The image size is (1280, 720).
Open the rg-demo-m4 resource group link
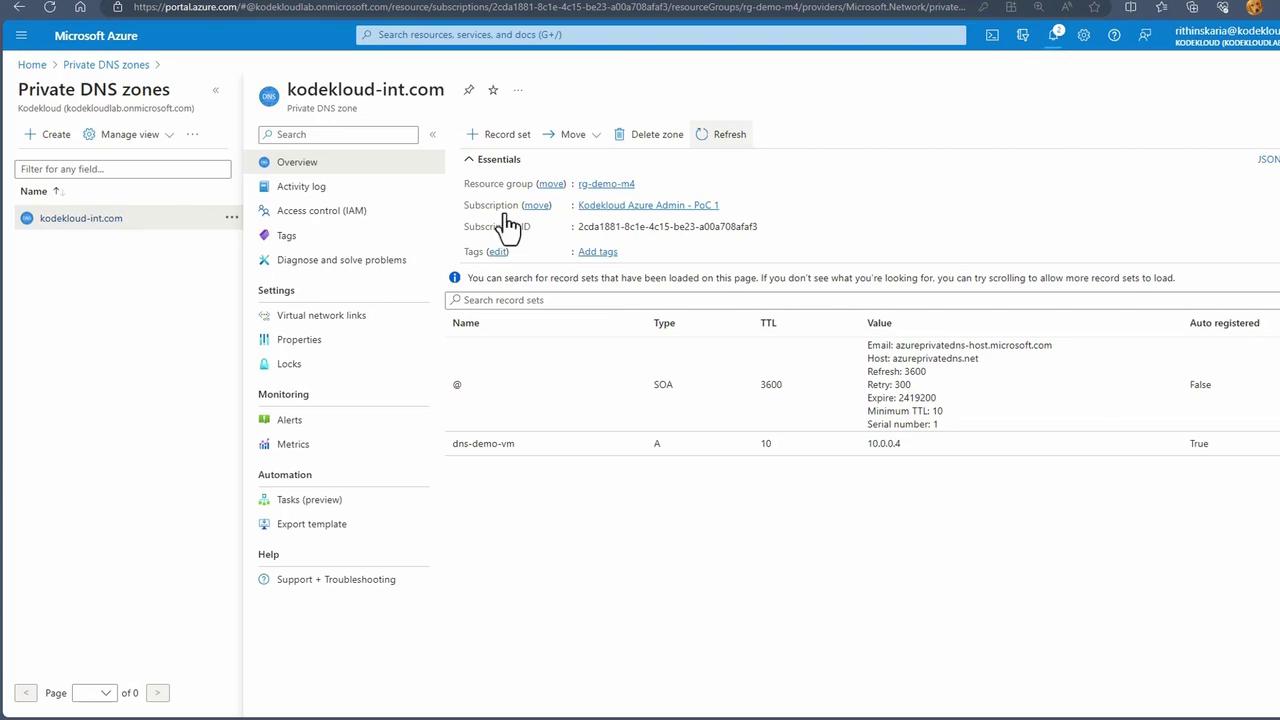(606, 184)
